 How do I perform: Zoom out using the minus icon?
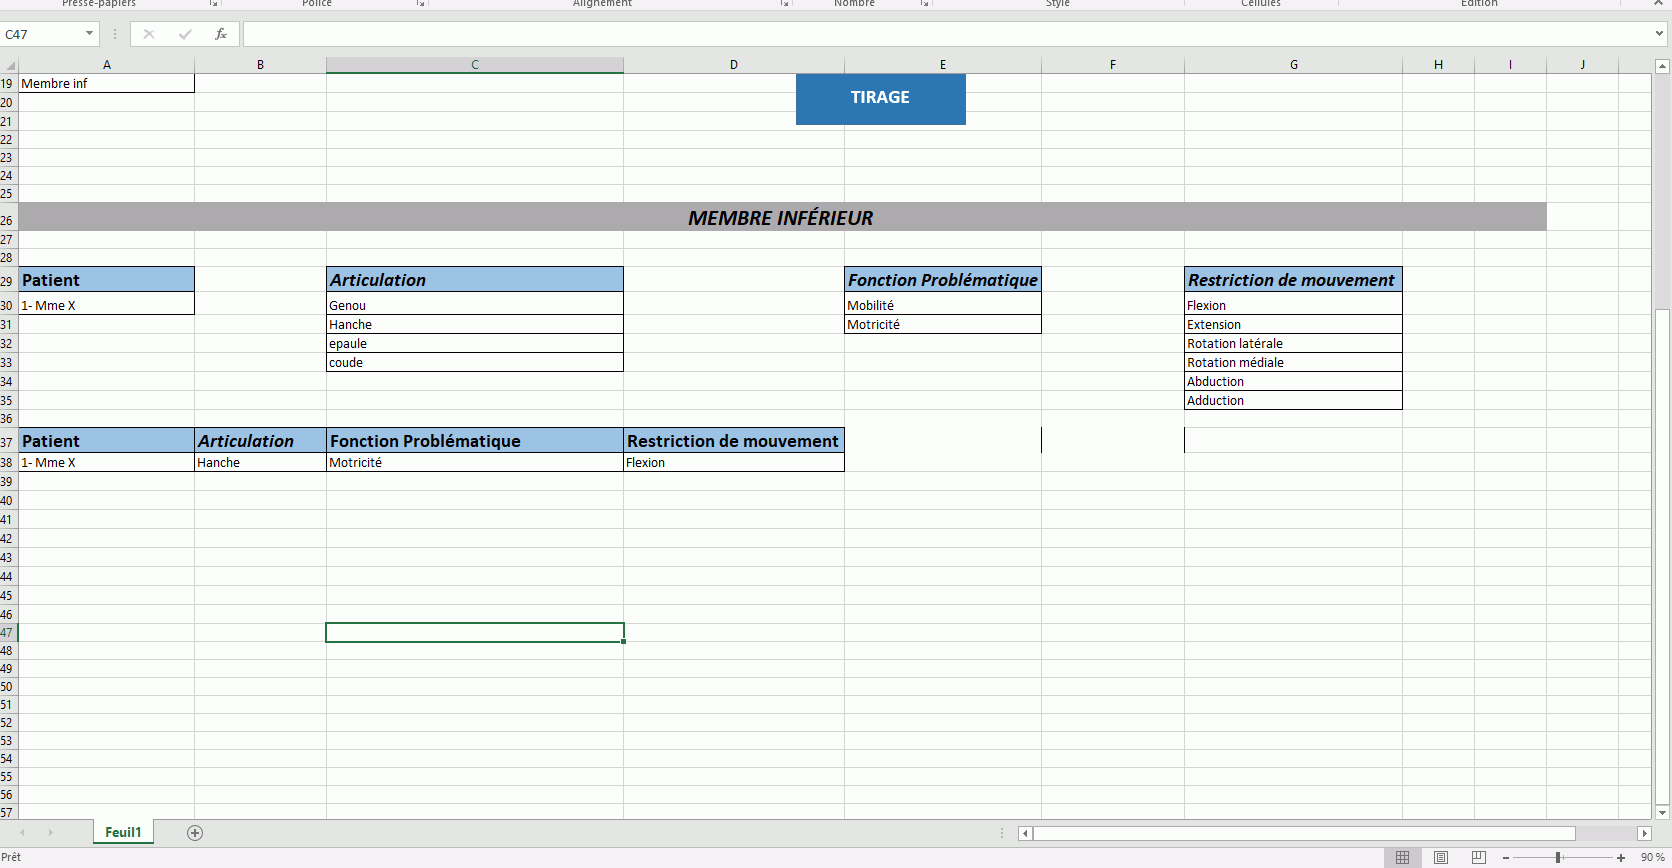coord(1506,858)
